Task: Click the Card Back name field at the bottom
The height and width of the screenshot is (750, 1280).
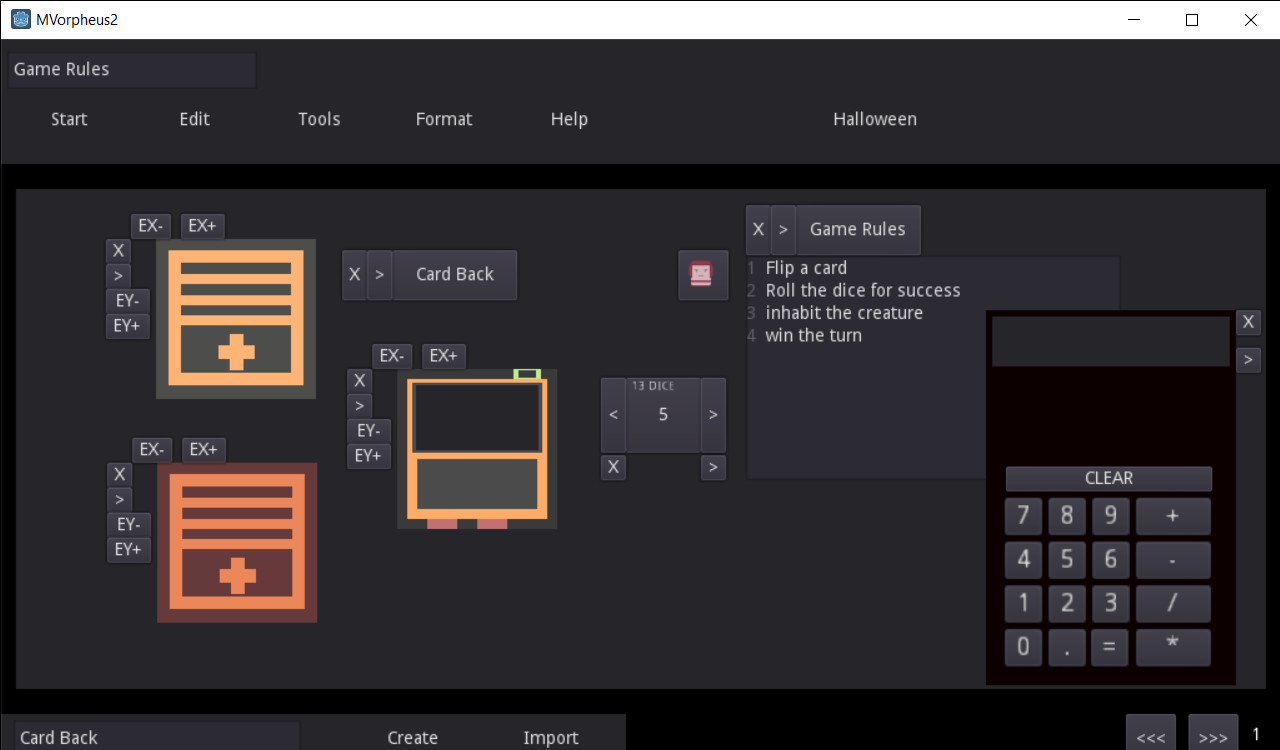Action: (x=155, y=737)
